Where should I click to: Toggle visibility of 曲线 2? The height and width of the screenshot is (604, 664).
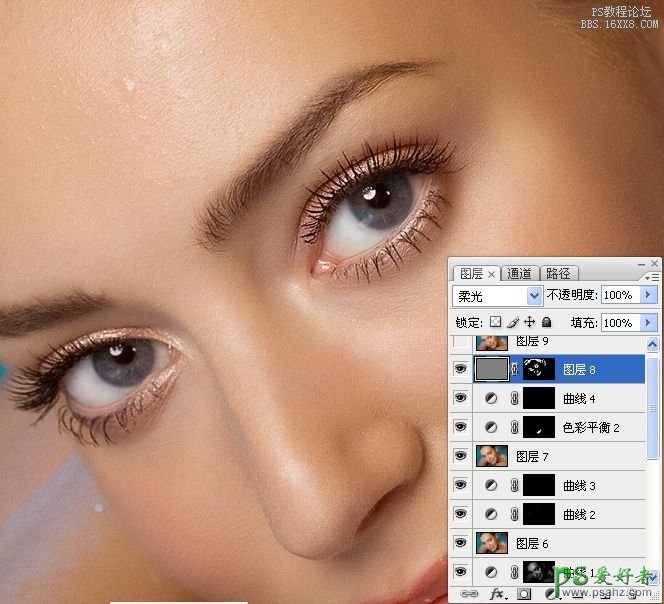point(460,514)
